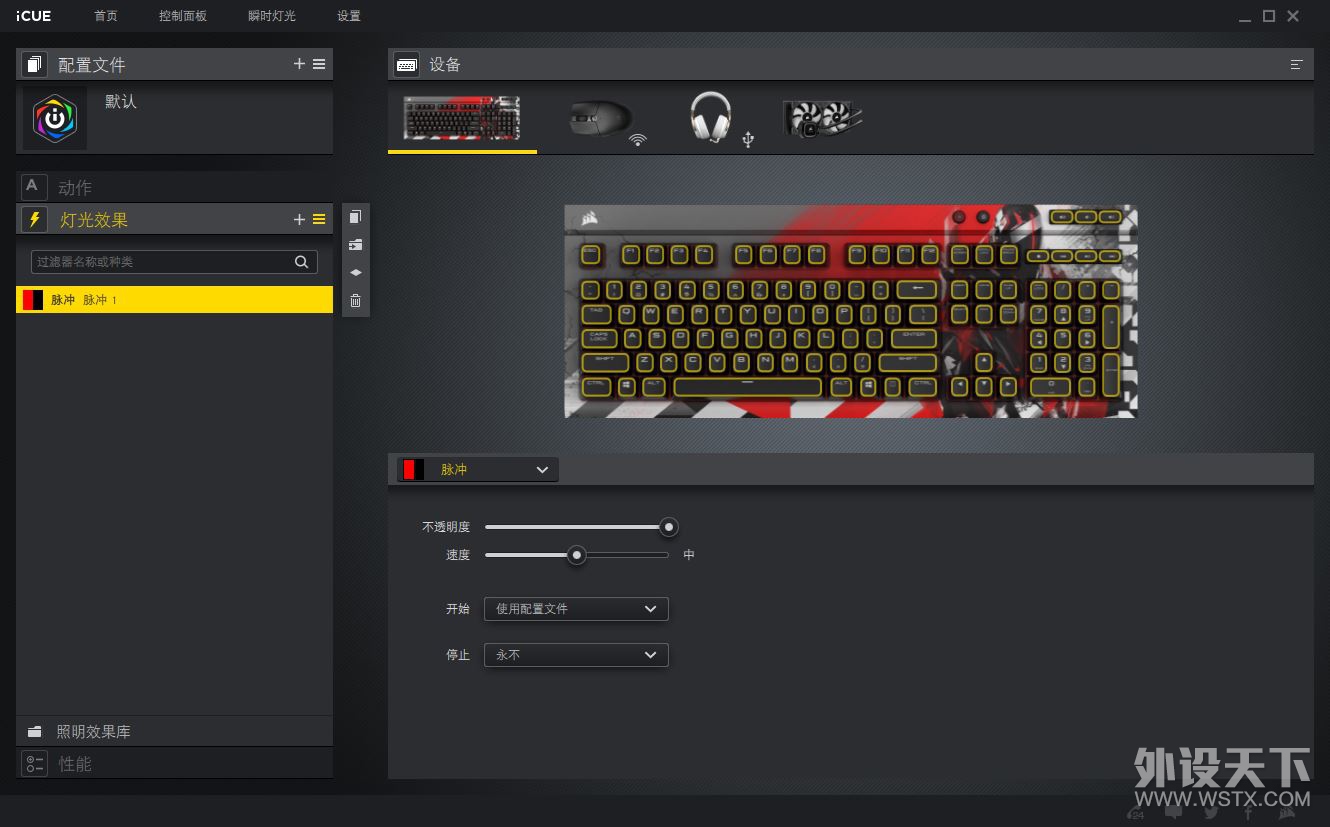The height and width of the screenshot is (827, 1330).
Task: Click the 速度 slider handle
Action: point(577,555)
